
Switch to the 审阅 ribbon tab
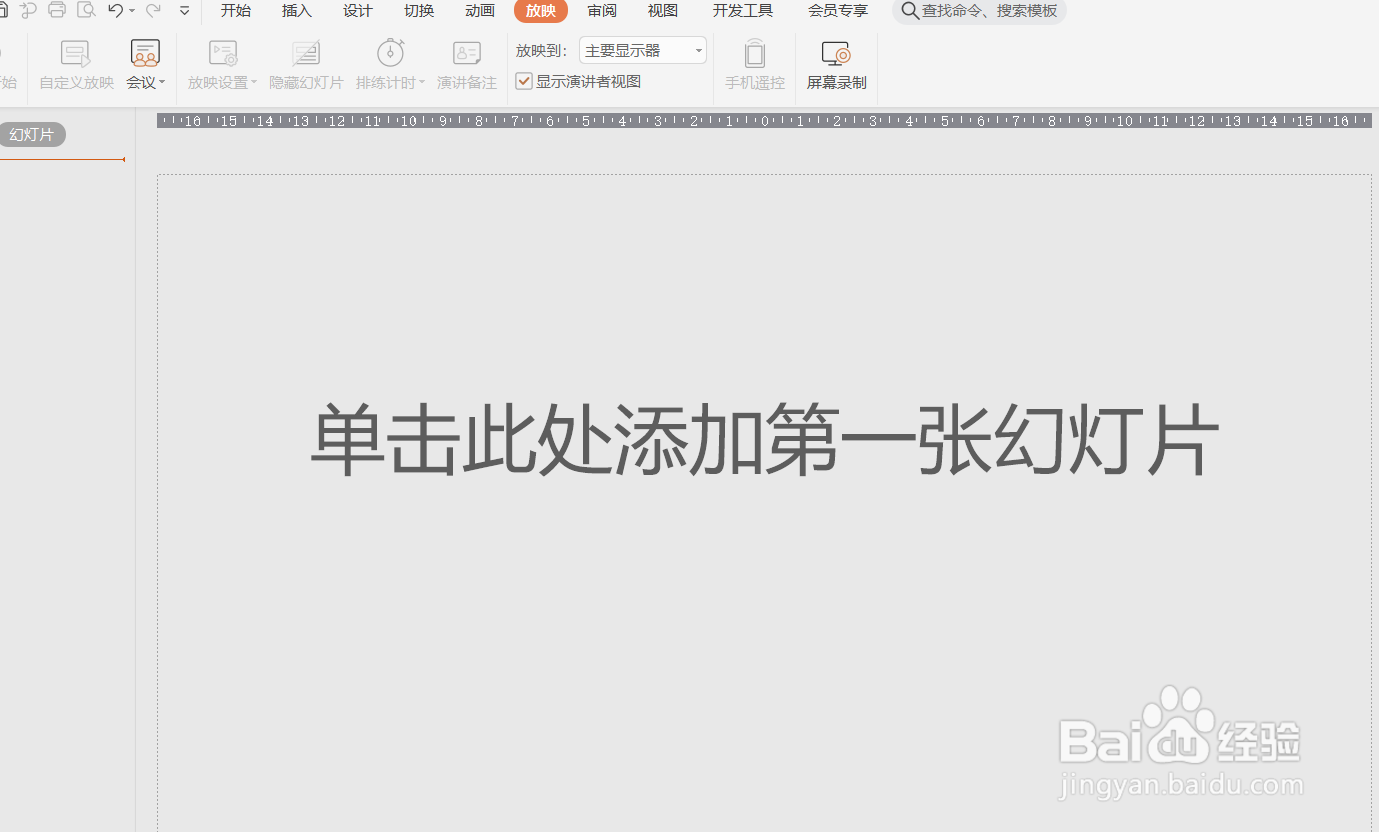tap(602, 11)
